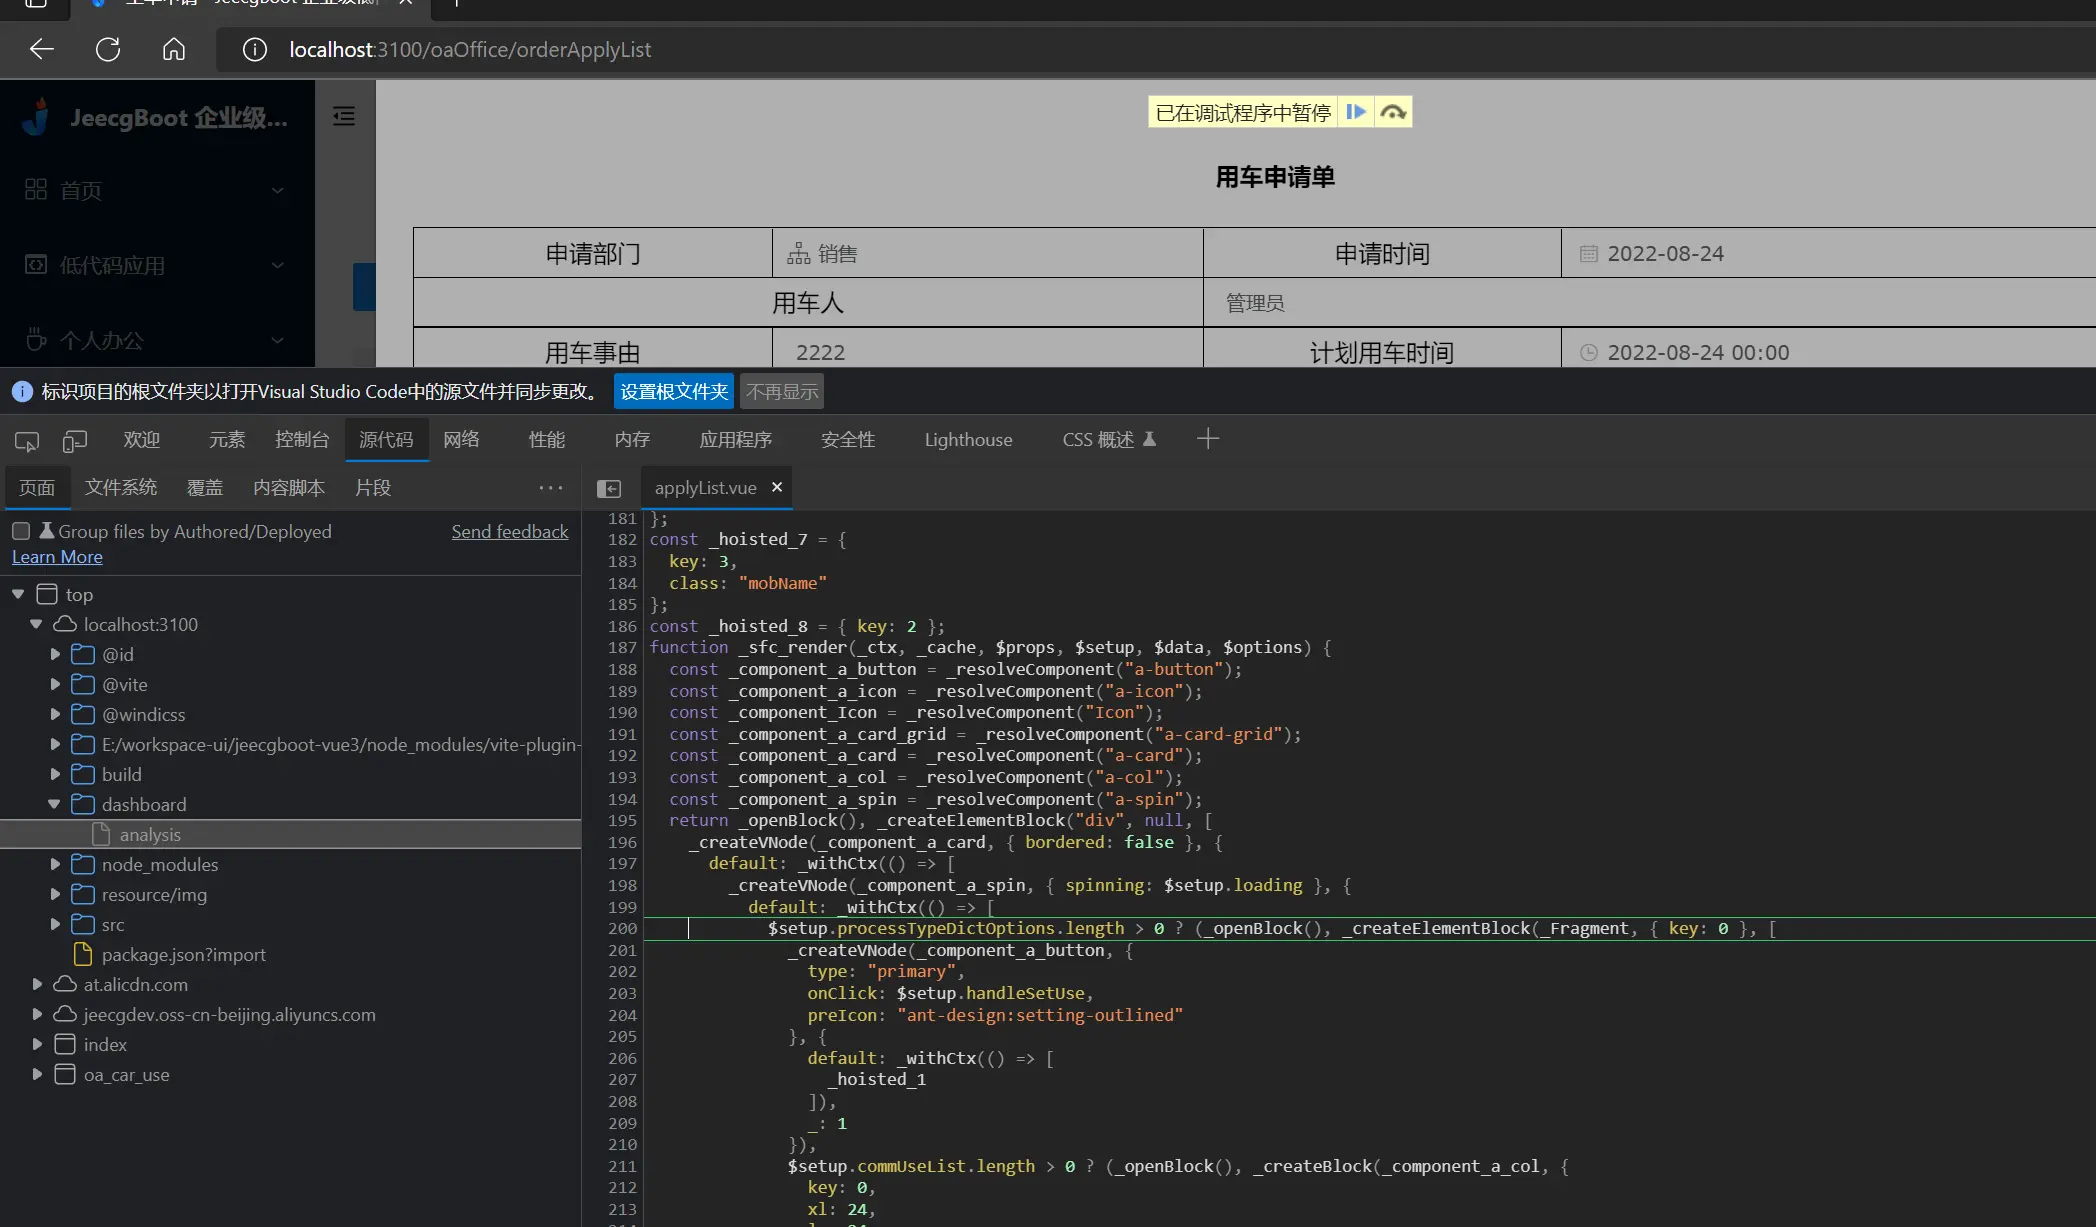Click the 页面 sidebar tab icon
Image resolution: width=2096 pixels, height=1227 pixels.
coord(37,486)
